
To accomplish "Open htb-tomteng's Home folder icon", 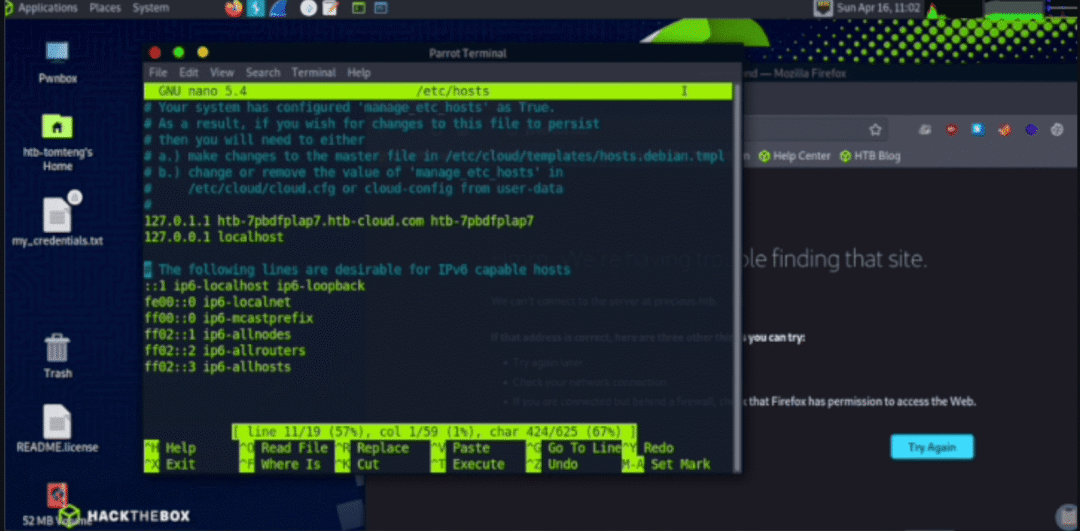I will pos(58,143).
